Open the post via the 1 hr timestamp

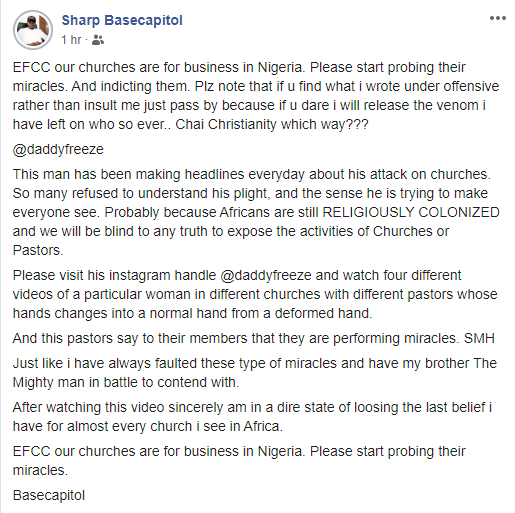(71, 40)
